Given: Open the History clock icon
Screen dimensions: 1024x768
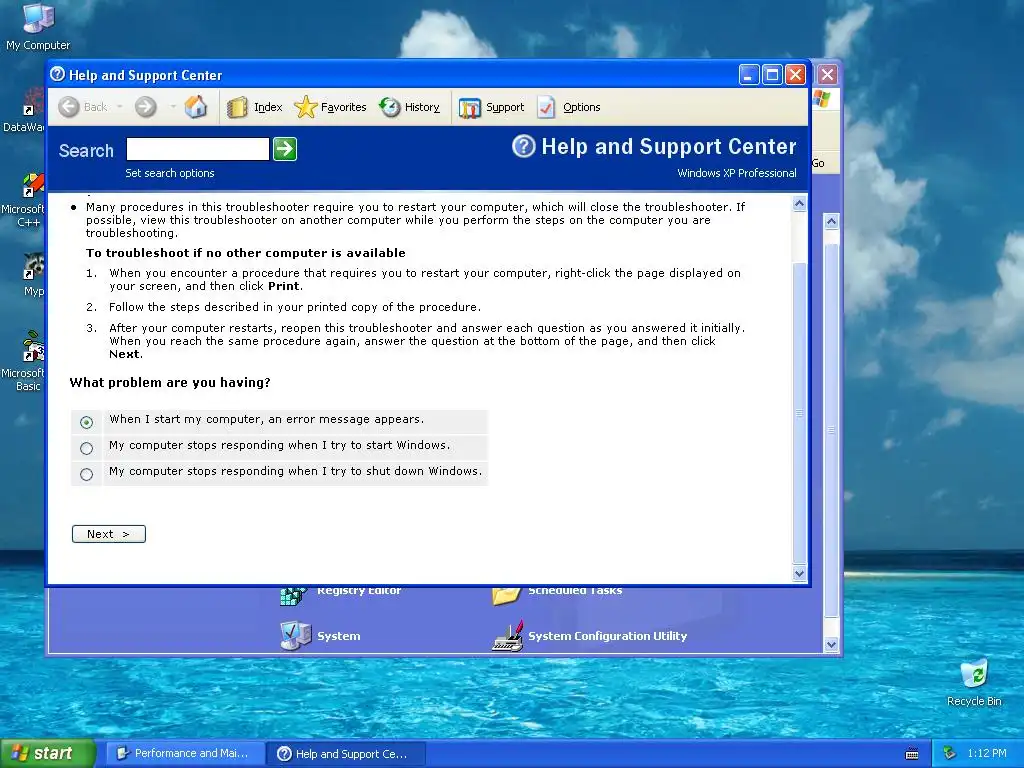Looking at the screenshot, I should [x=390, y=107].
